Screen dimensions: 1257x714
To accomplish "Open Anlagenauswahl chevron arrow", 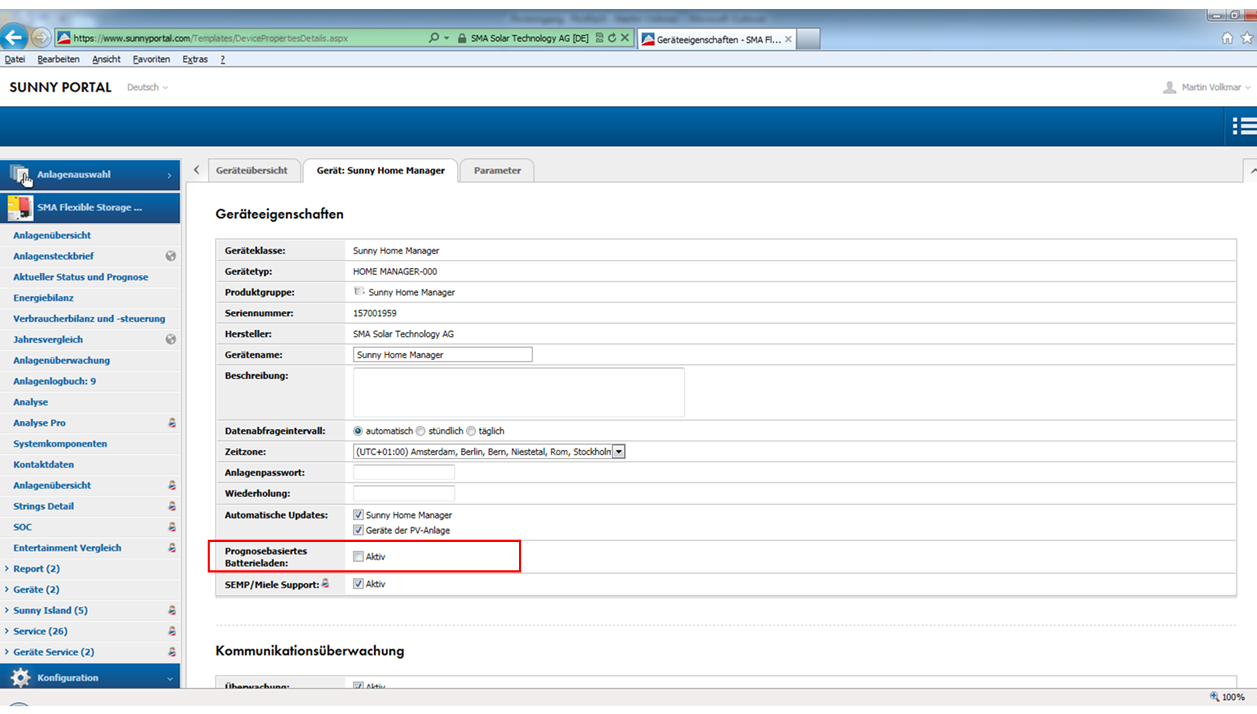I will 169,175.
